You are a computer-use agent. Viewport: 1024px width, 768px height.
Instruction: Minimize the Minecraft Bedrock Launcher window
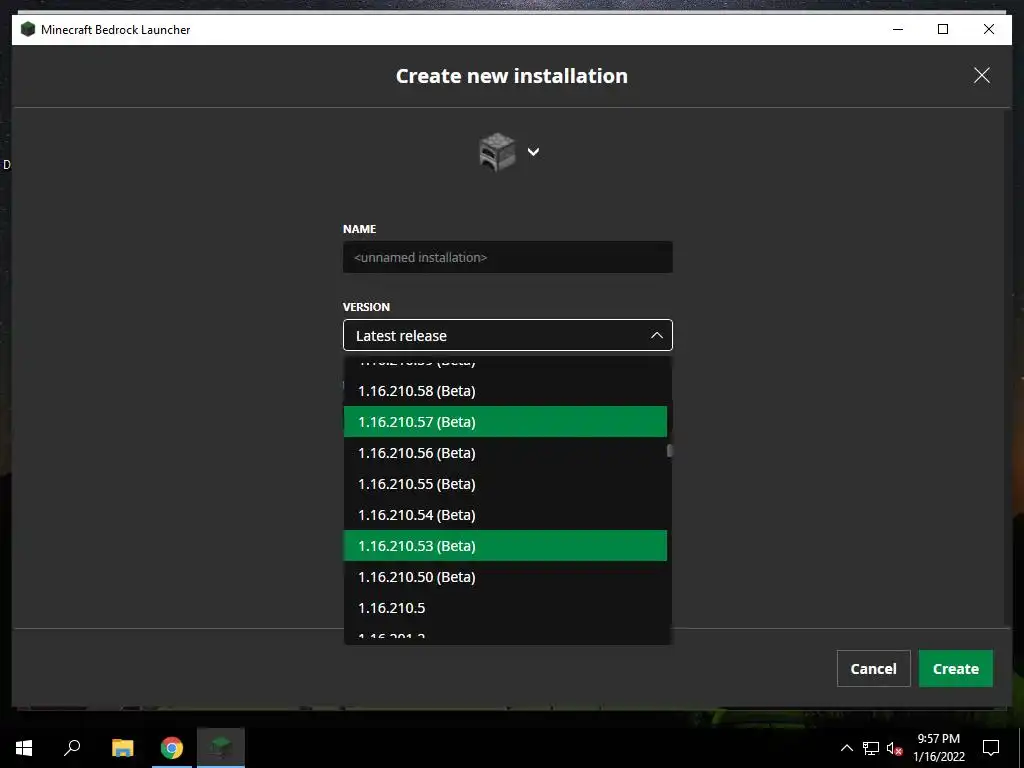898,29
